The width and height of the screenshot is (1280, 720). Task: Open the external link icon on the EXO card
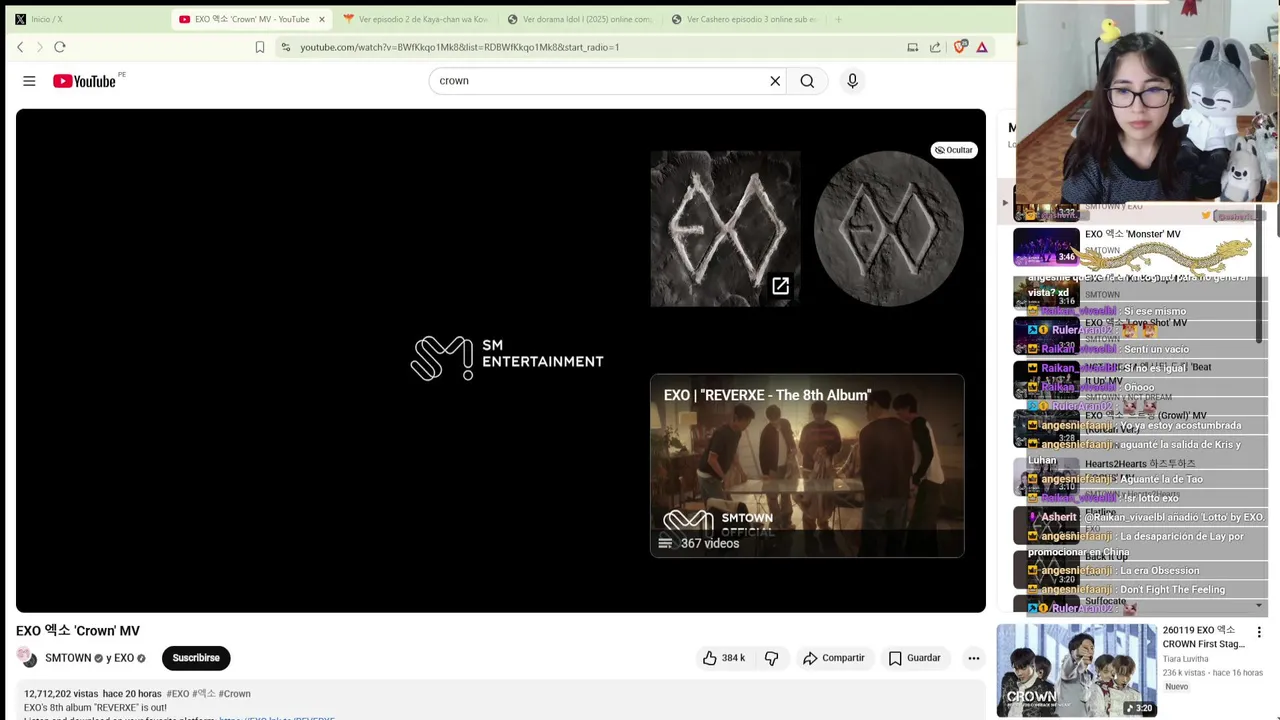tap(780, 287)
